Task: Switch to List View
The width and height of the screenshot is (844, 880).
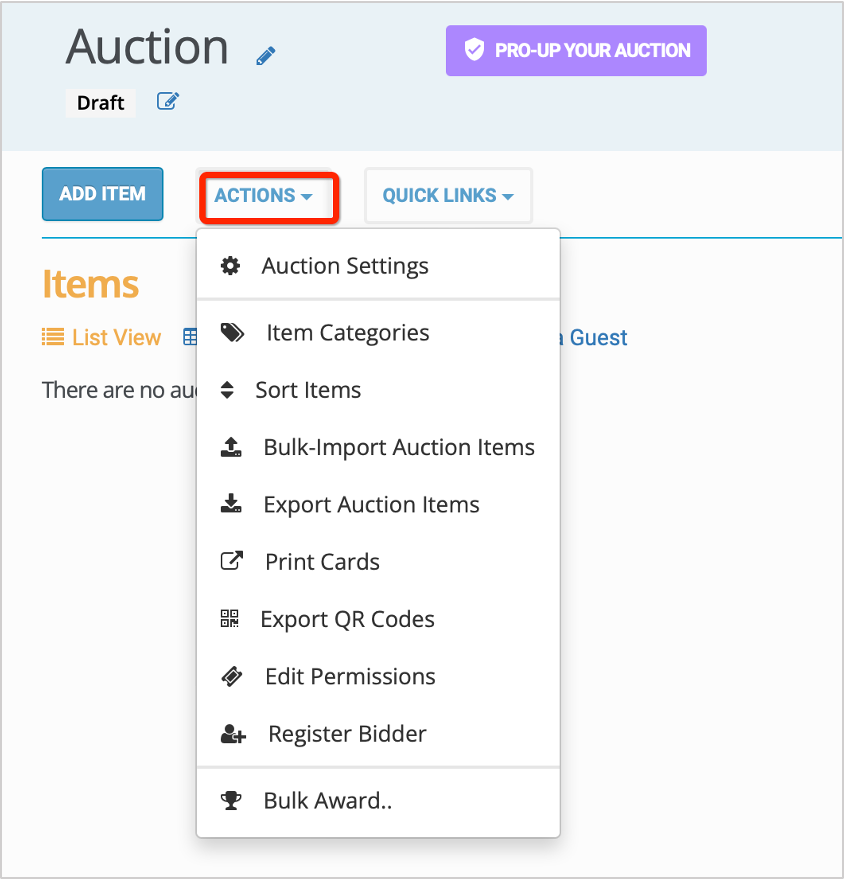Action: pyautogui.click(x=101, y=337)
